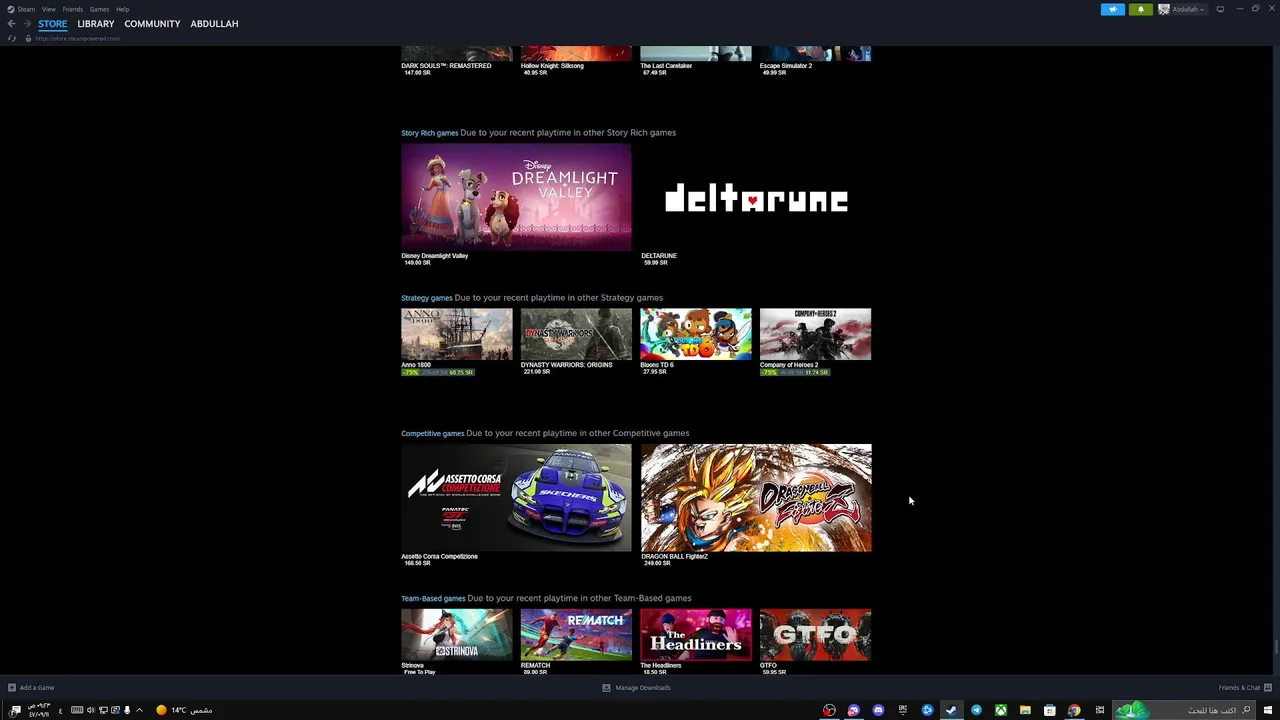This screenshot has width=1280, height=720.
Task: Go back with the back arrow
Action: pyautogui.click(x=11, y=23)
